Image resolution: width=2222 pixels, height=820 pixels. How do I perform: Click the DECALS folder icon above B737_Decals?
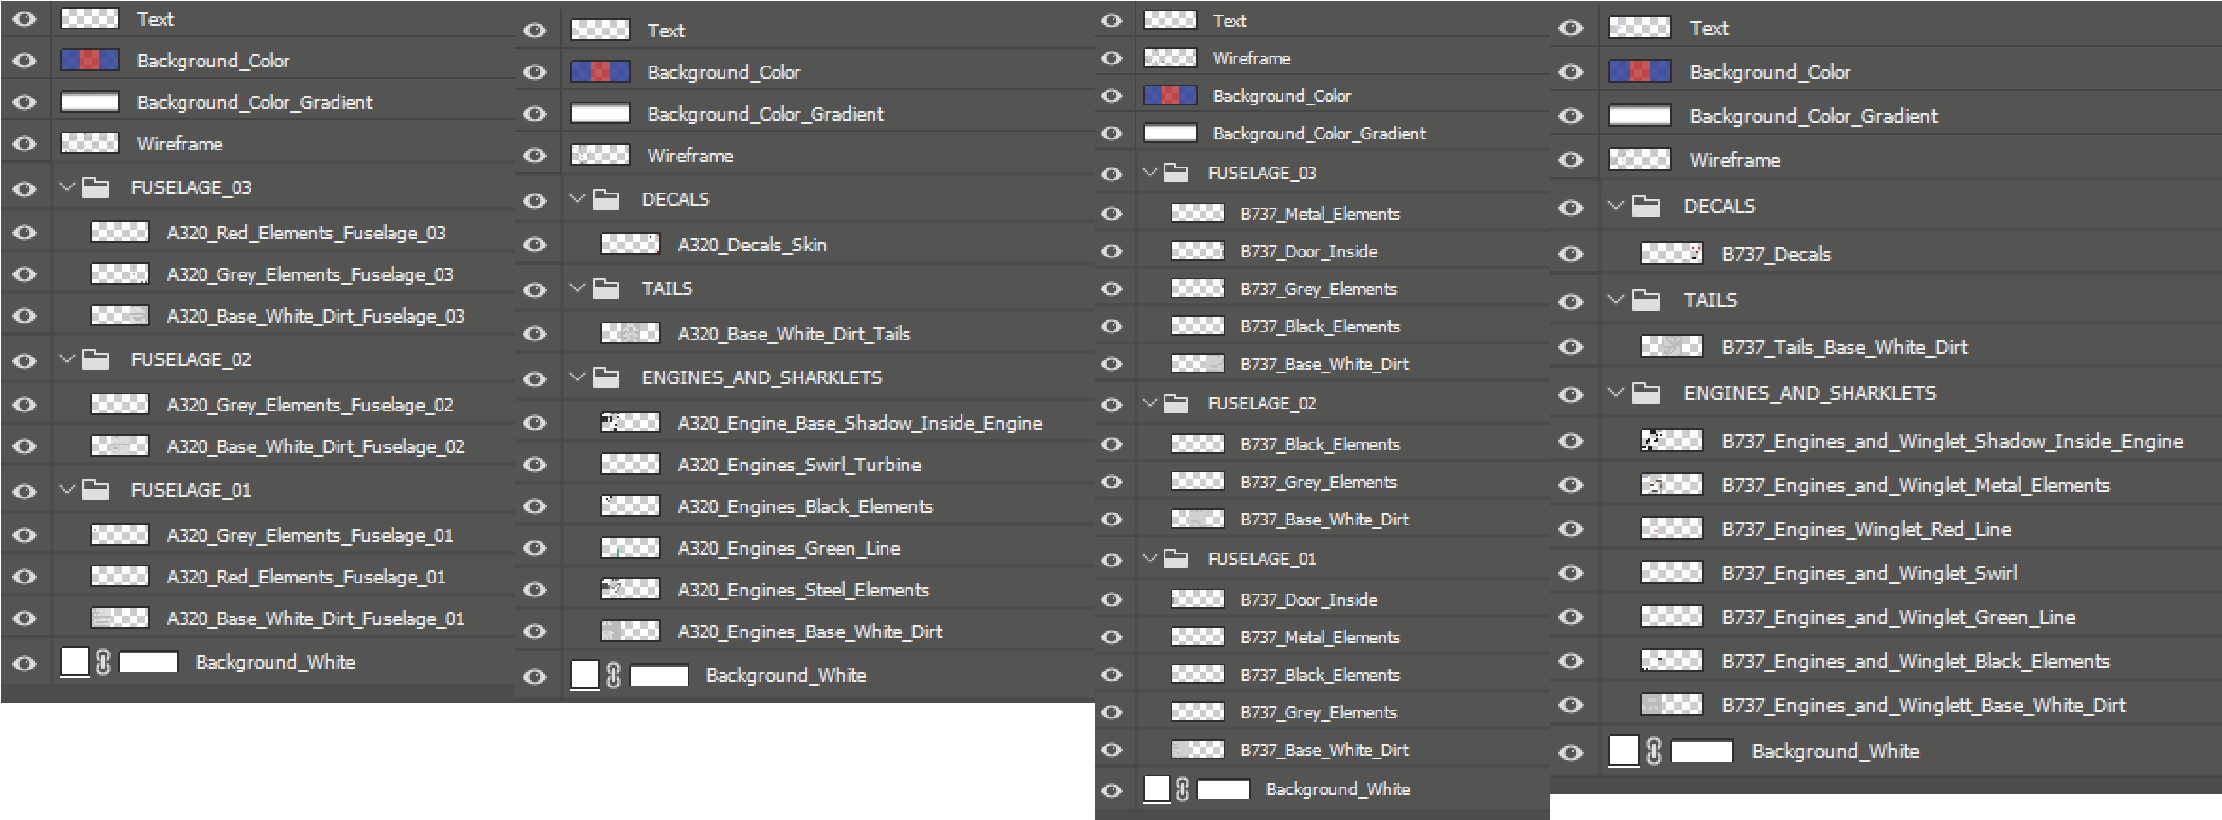point(1646,206)
